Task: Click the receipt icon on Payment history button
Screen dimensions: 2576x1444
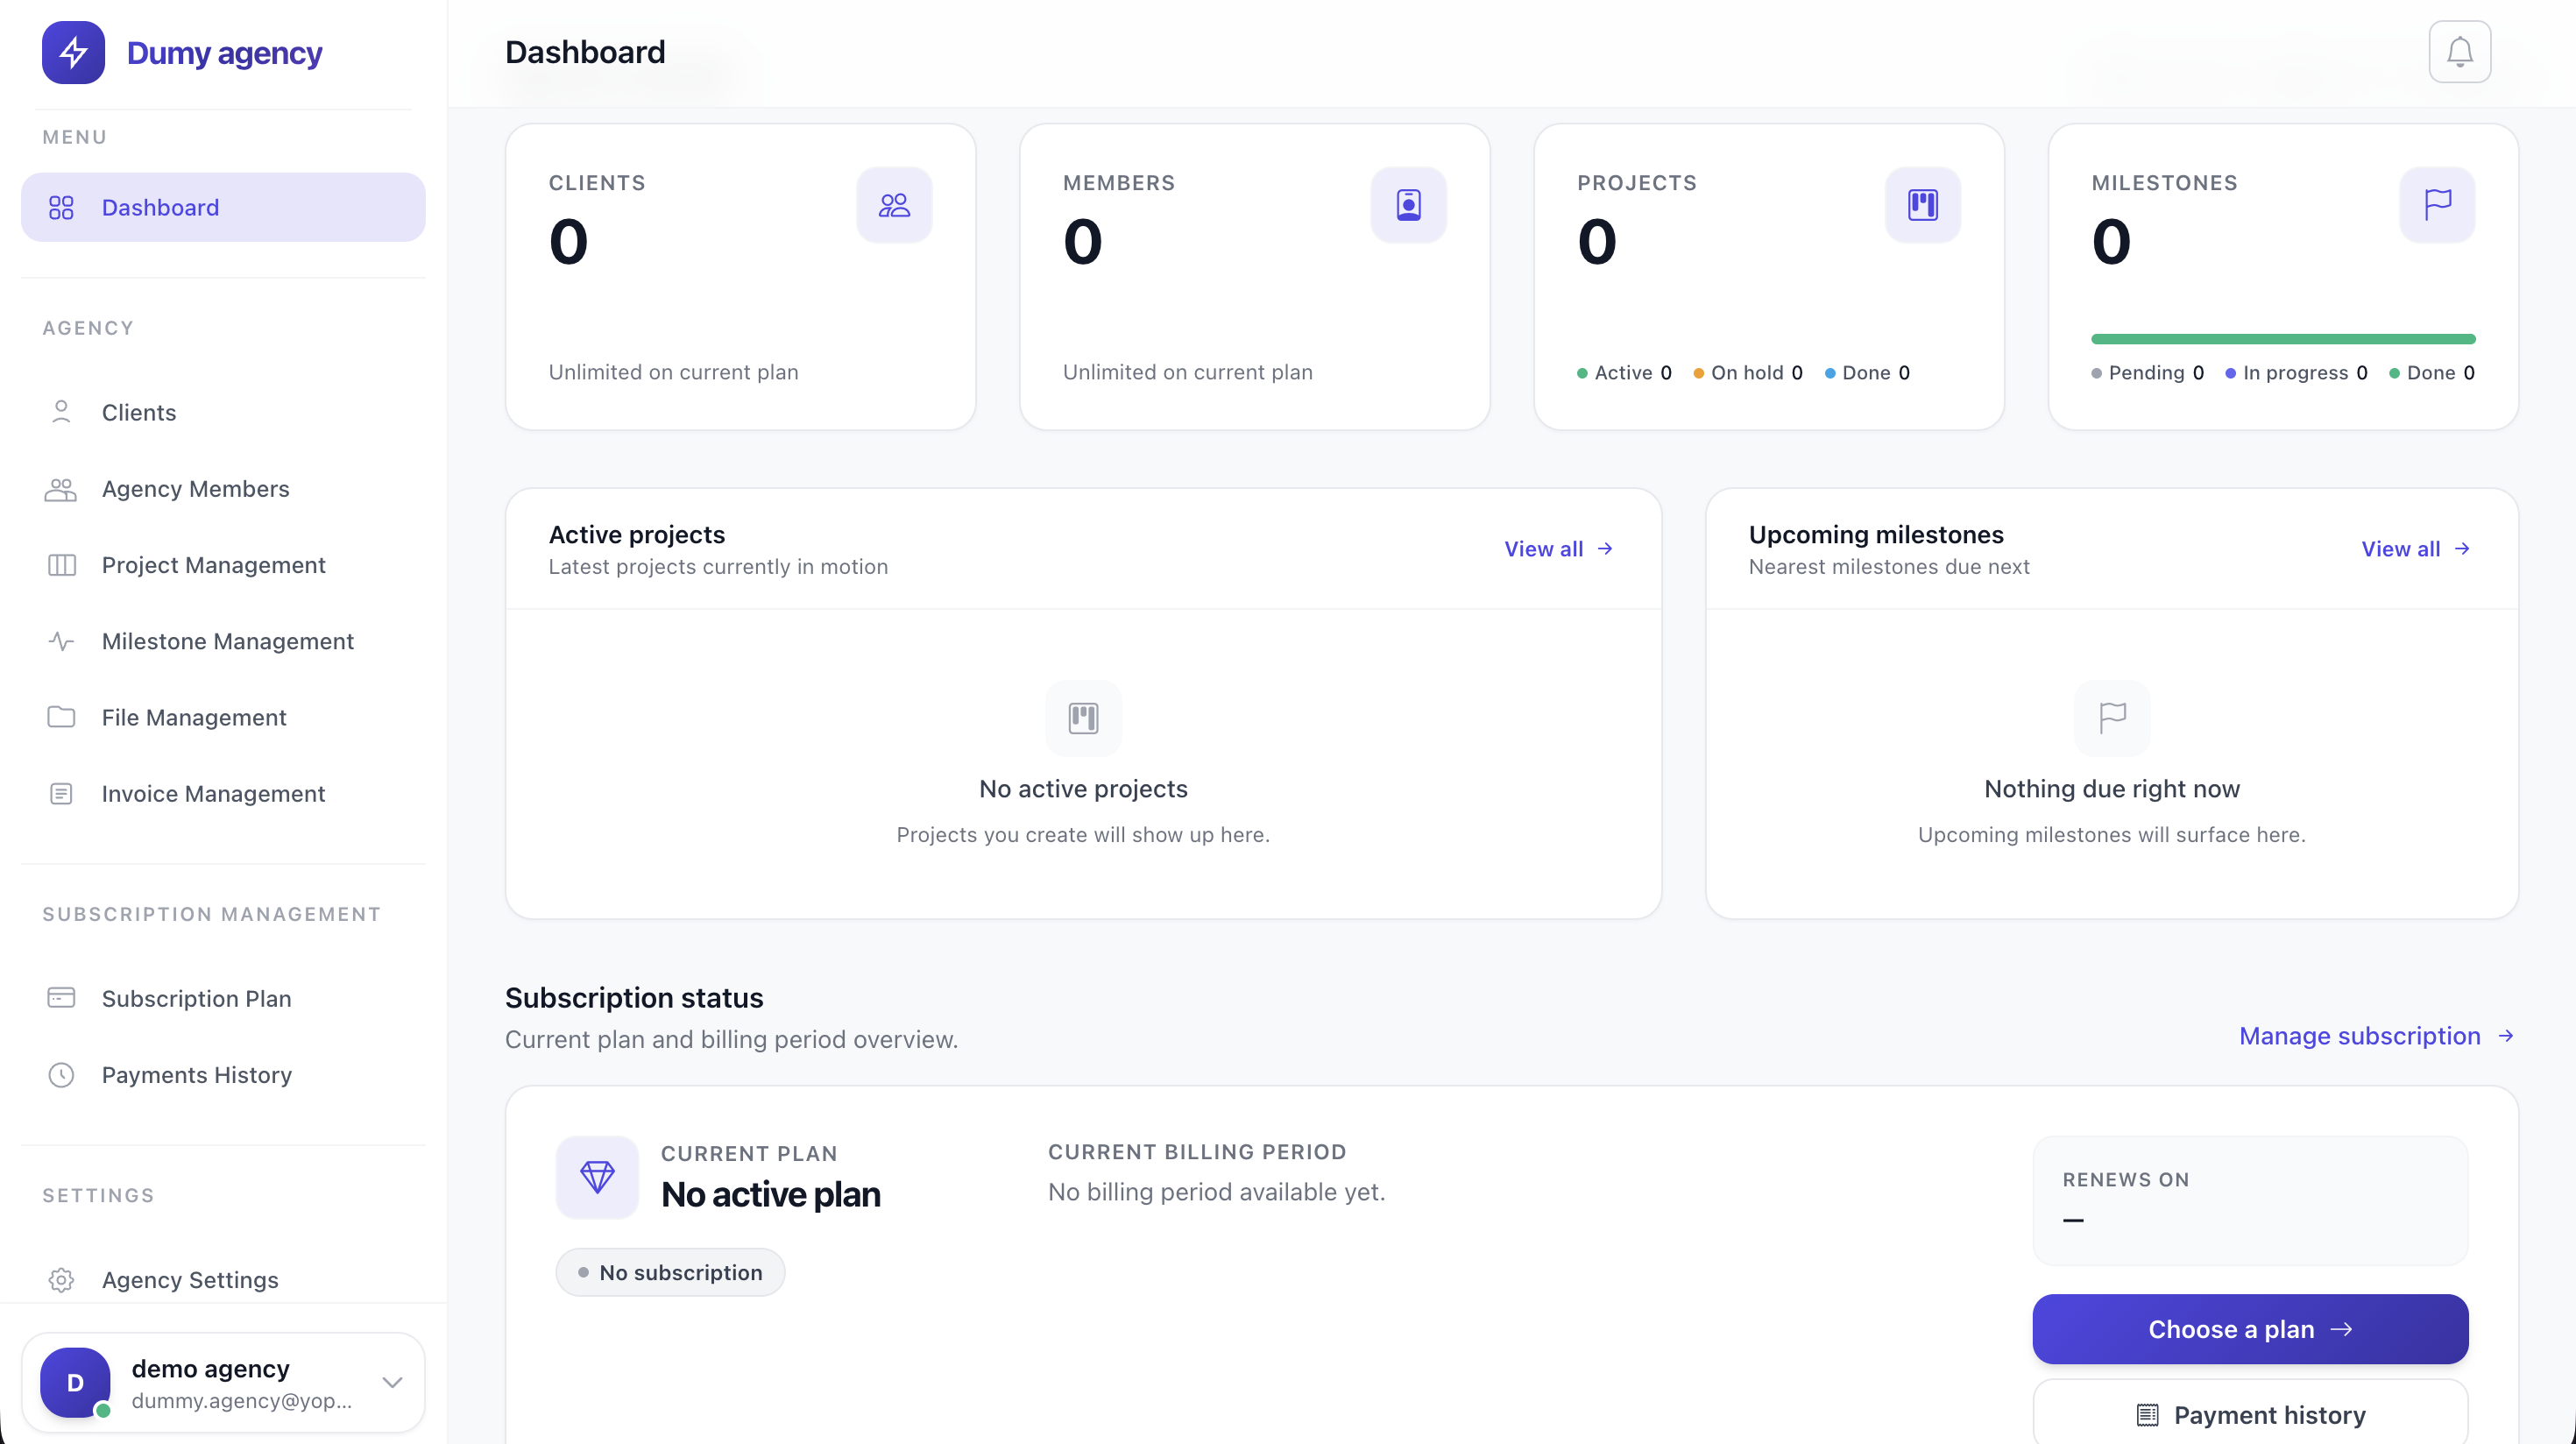Action: [2147, 1415]
